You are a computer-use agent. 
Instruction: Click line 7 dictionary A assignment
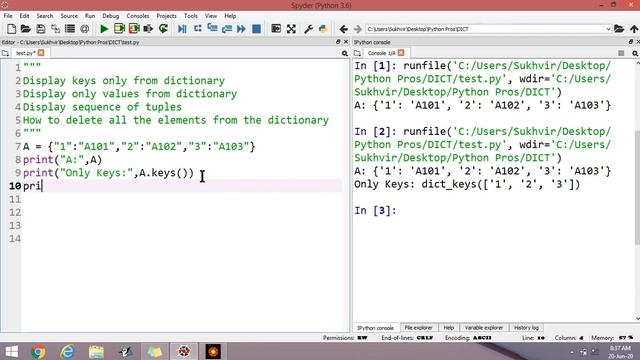click(139, 146)
